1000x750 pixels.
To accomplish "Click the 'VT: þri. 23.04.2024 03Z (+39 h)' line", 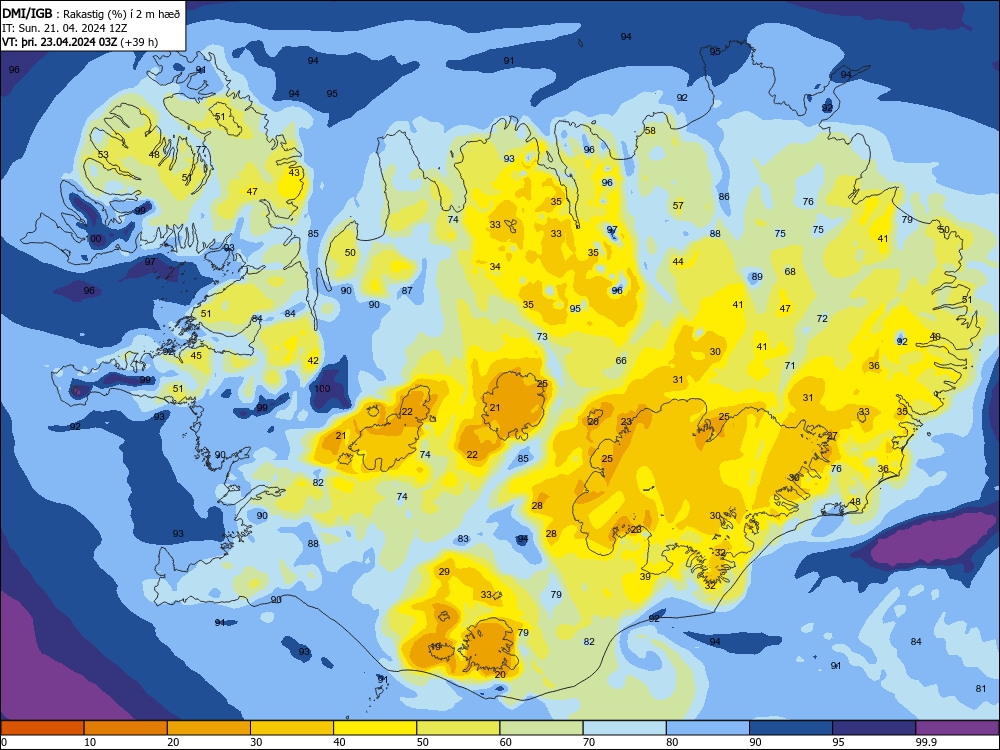I will (80, 42).
